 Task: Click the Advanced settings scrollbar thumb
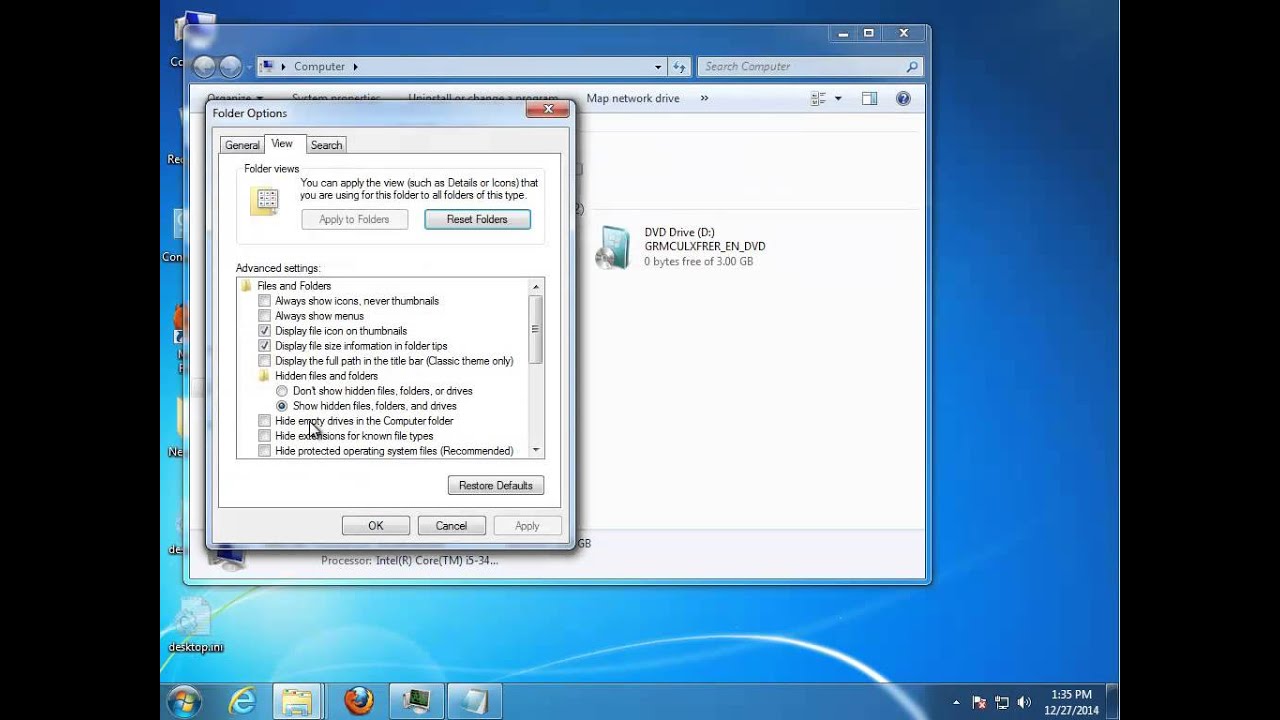536,329
